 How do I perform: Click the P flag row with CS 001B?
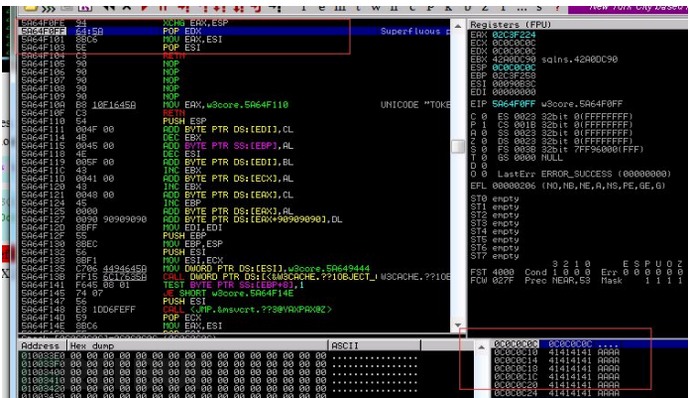[551, 125]
